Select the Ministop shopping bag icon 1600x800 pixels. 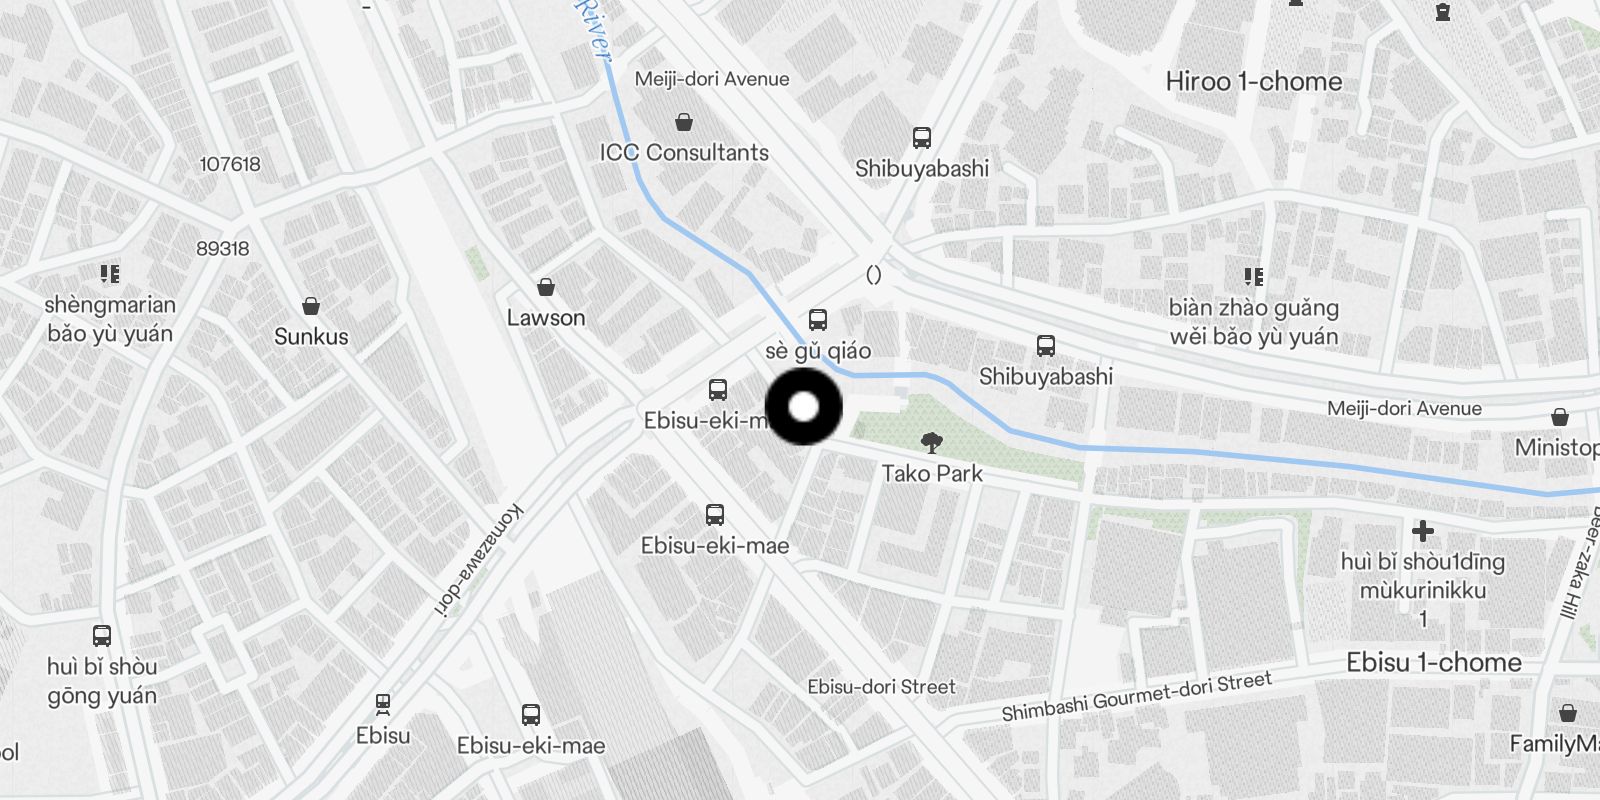pyautogui.click(x=1560, y=417)
